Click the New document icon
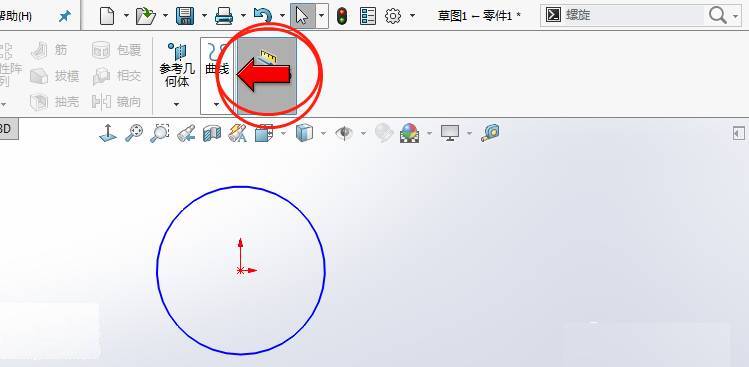Viewport: 749px width, 367px height. coord(107,16)
